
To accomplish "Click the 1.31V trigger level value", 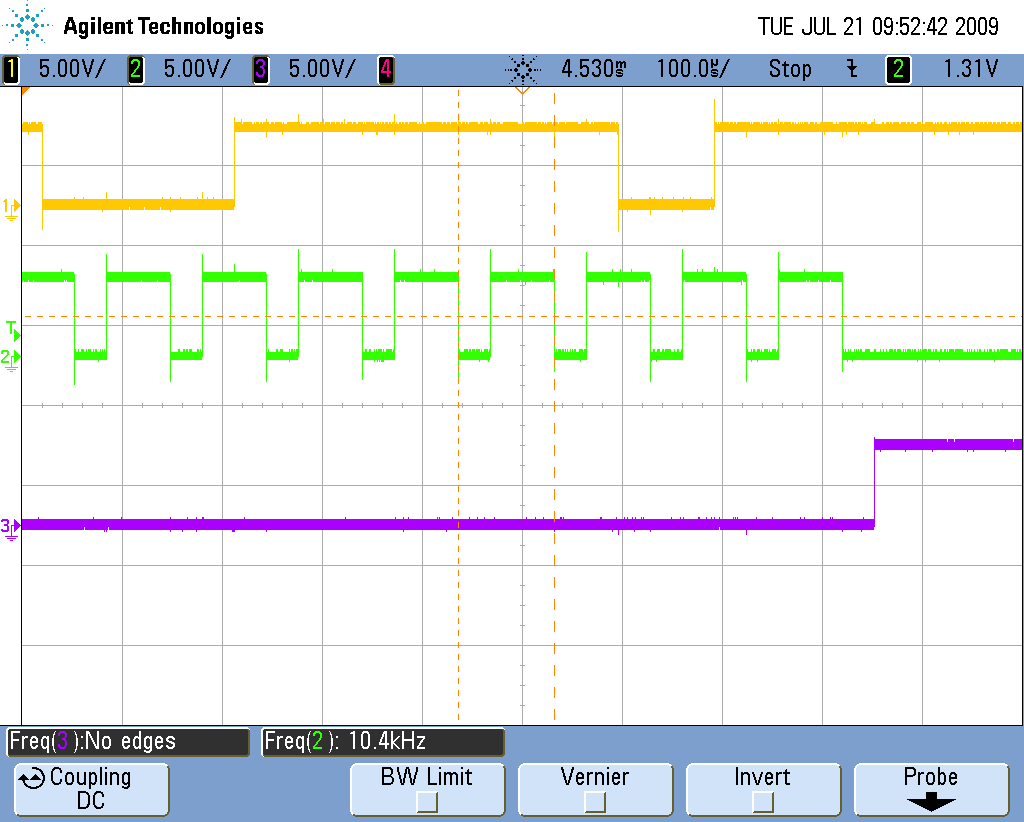I will (x=970, y=69).
